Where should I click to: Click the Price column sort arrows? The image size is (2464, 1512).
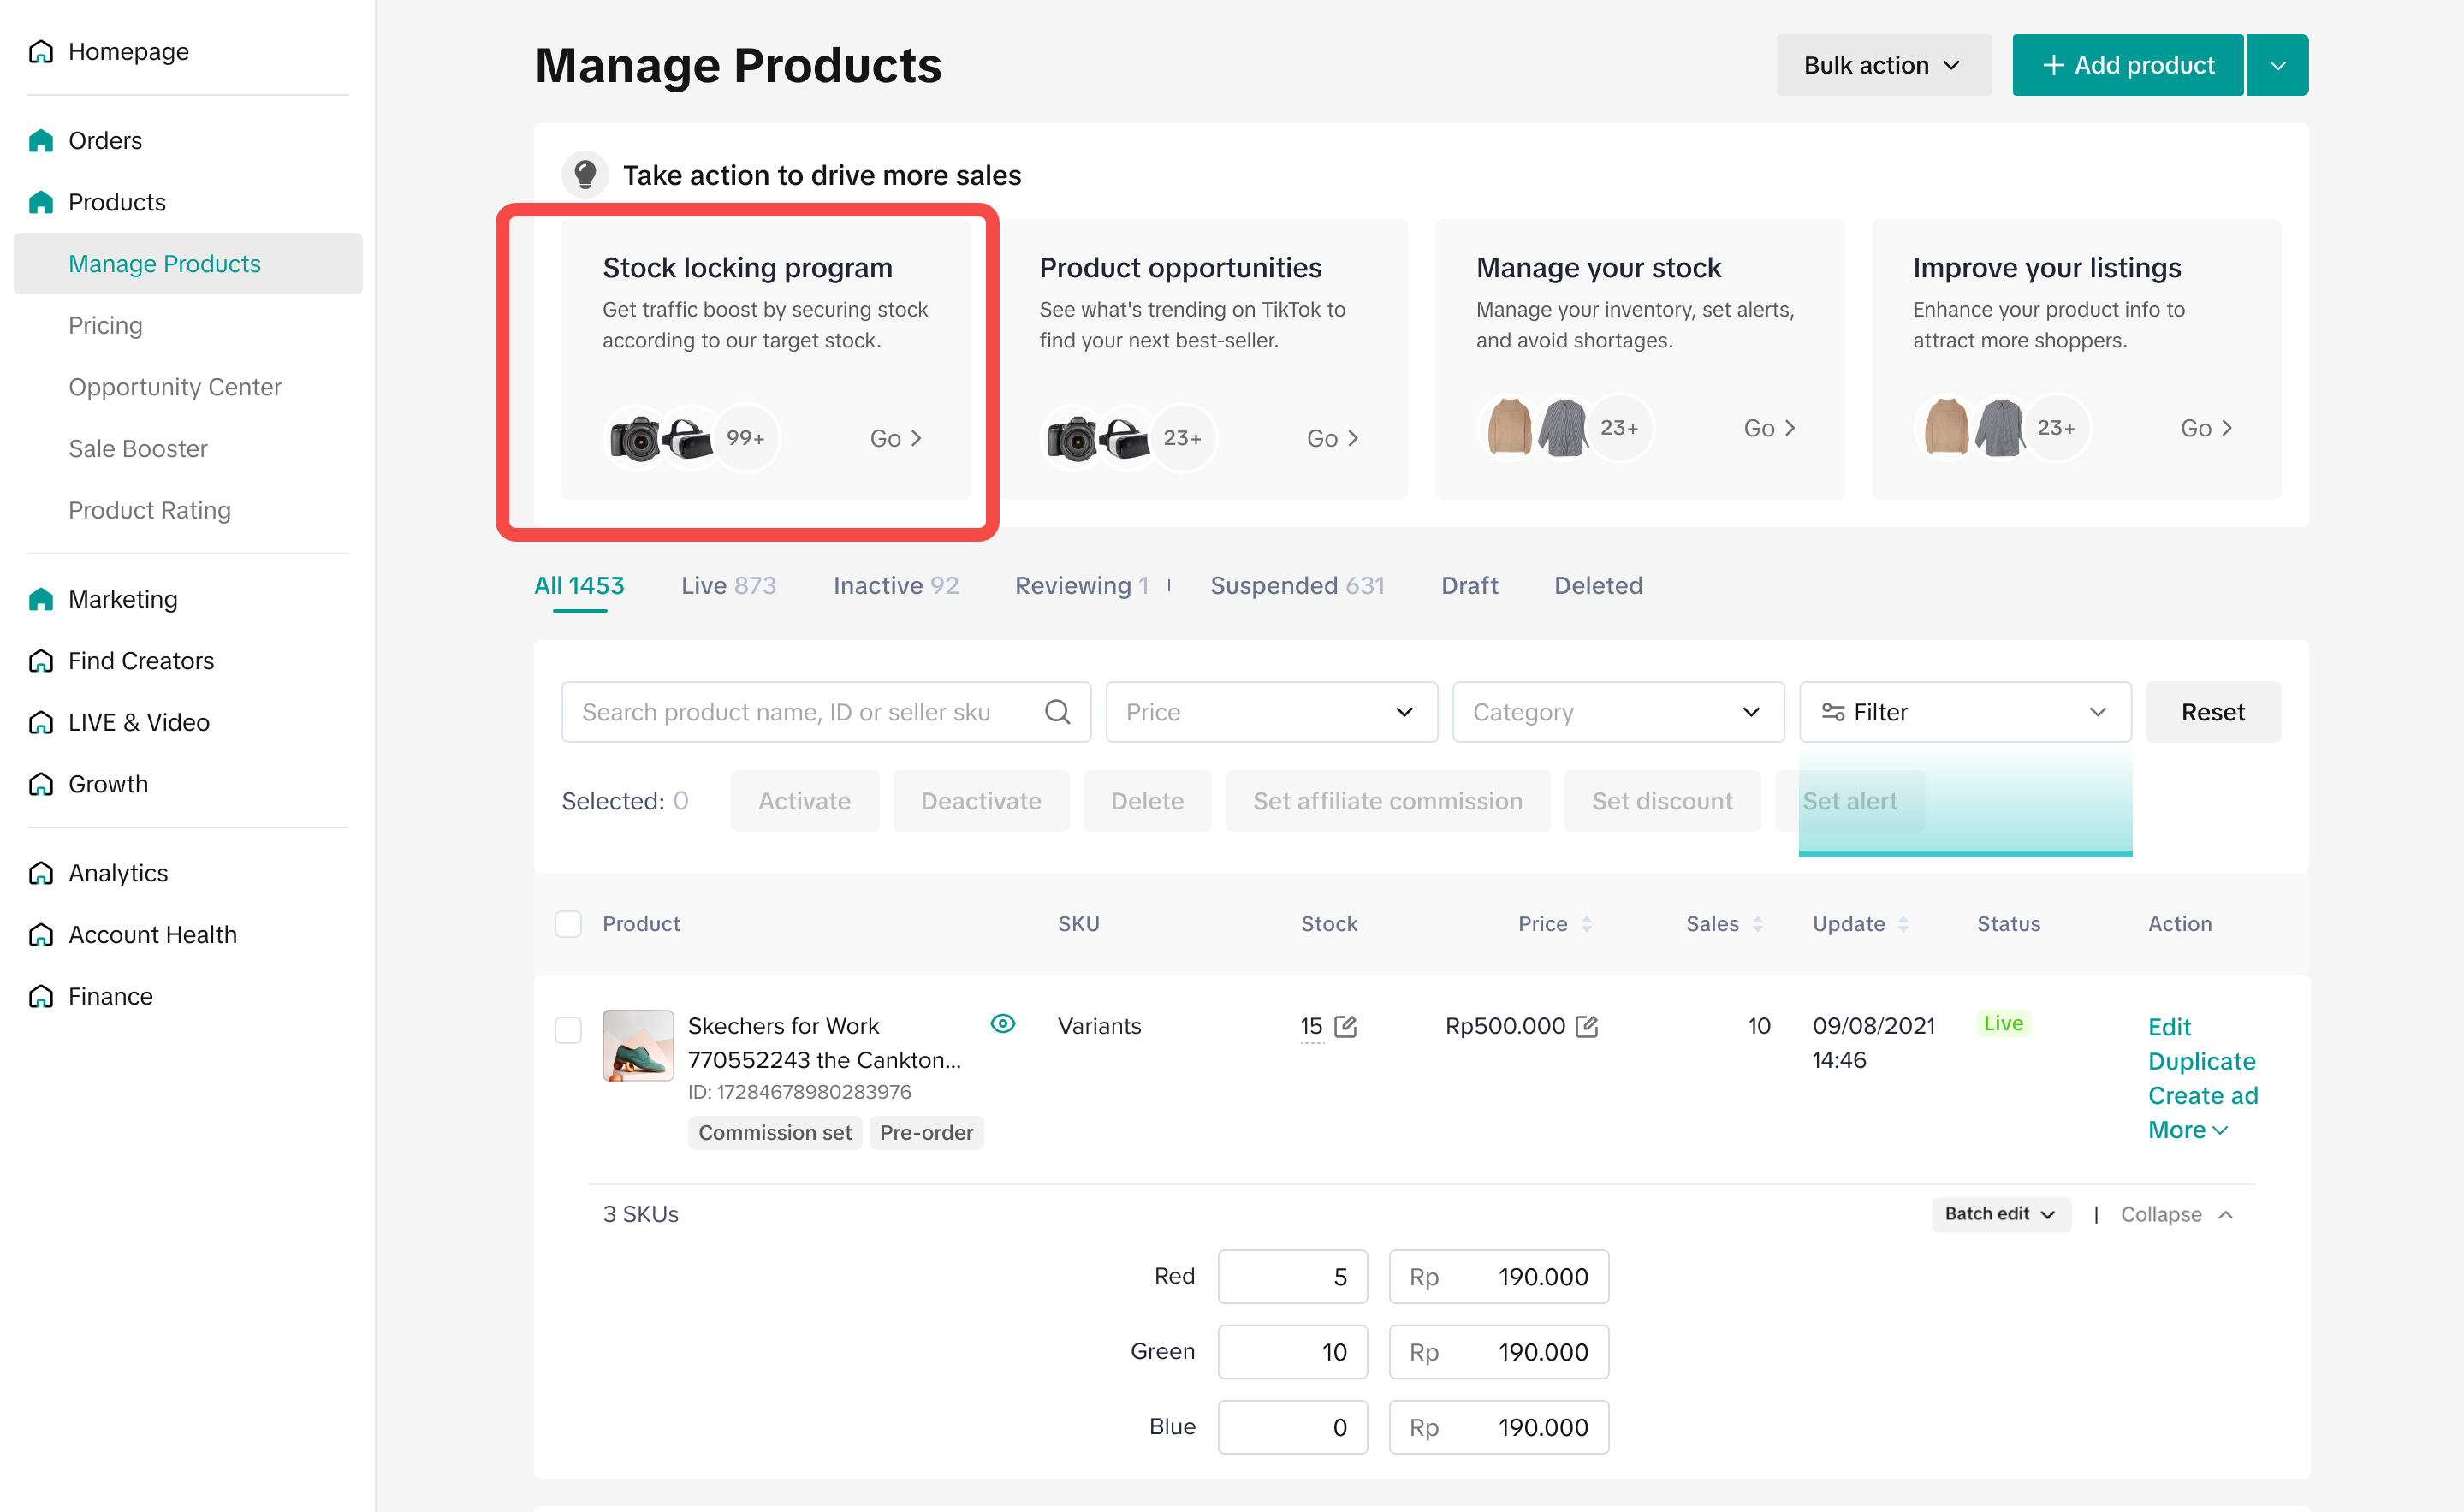[1587, 924]
